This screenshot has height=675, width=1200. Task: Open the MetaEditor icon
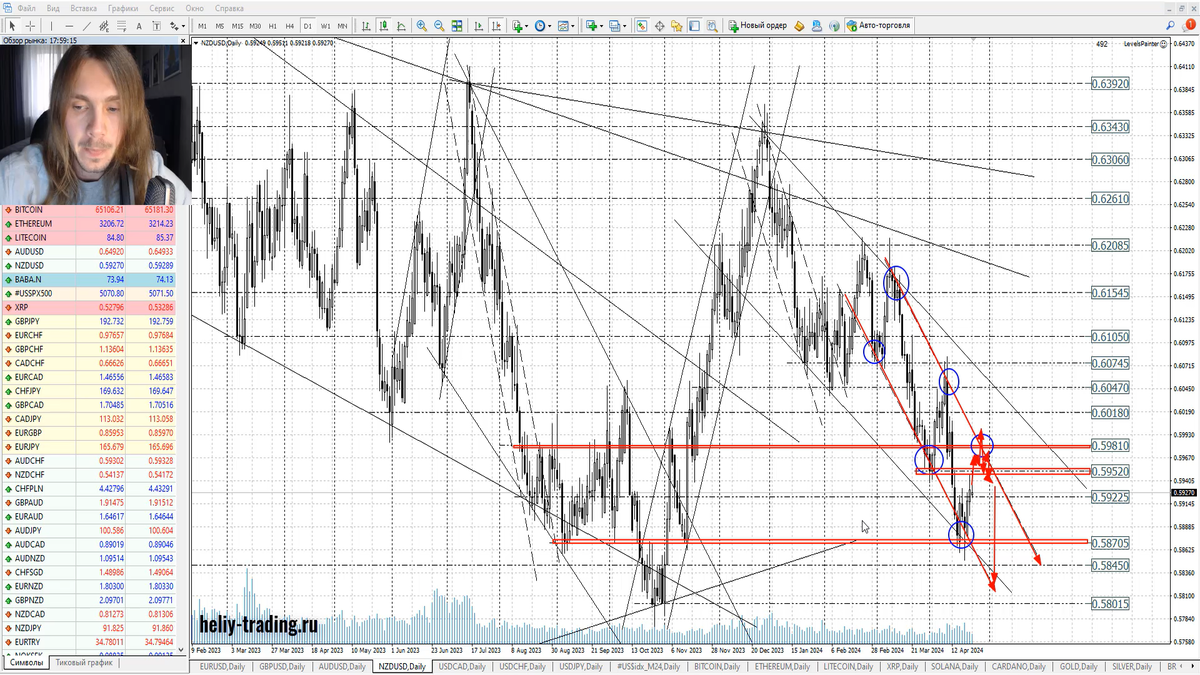(799, 25)
